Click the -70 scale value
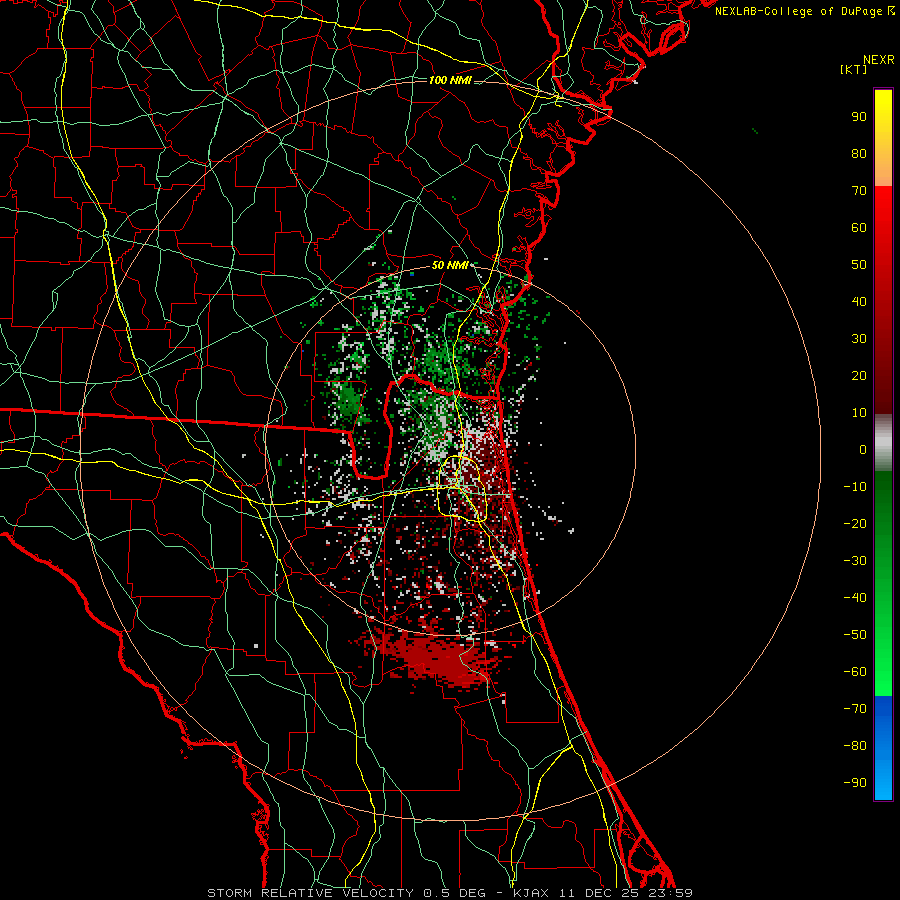900x900 pixels. pyautogui.click(x=855, y=709)
